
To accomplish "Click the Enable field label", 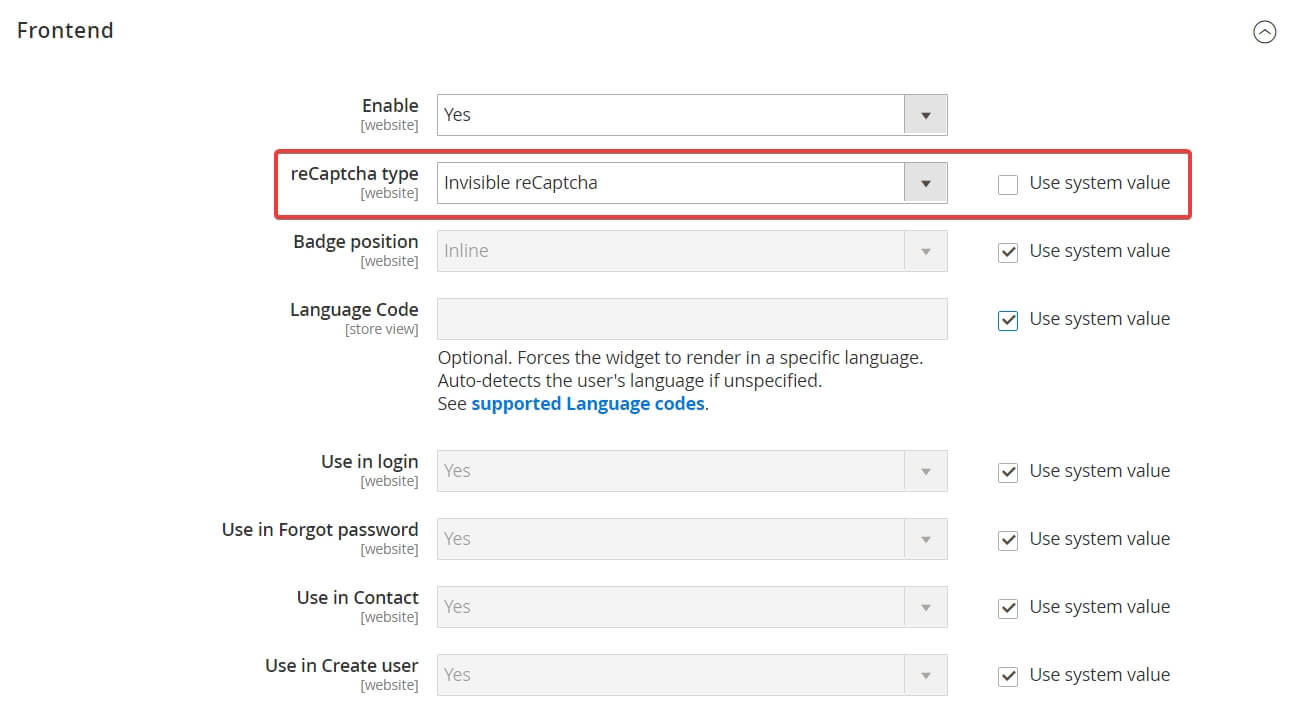I will [x=390, y=105].
